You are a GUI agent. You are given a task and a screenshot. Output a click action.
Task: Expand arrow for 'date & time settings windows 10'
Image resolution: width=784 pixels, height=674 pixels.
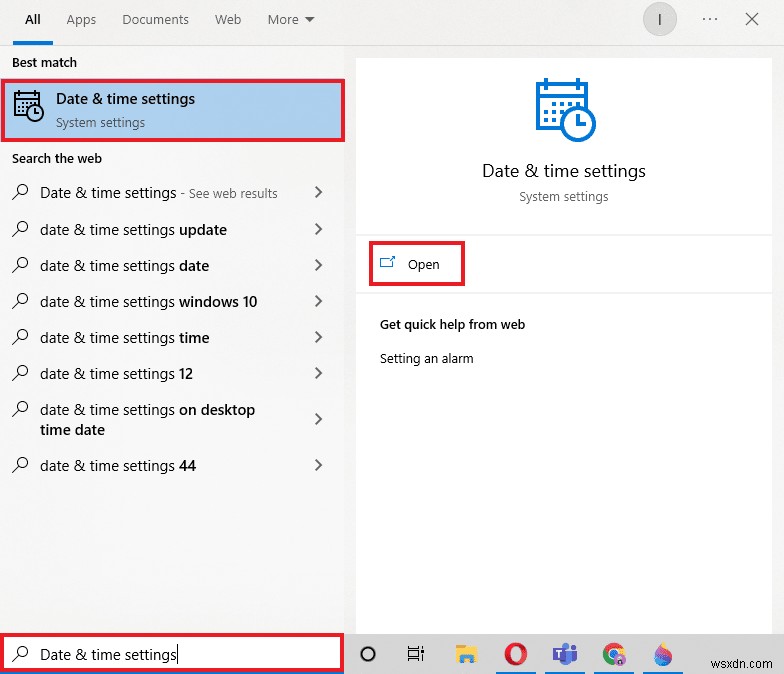pyautogui.click(x=318, y=301)
